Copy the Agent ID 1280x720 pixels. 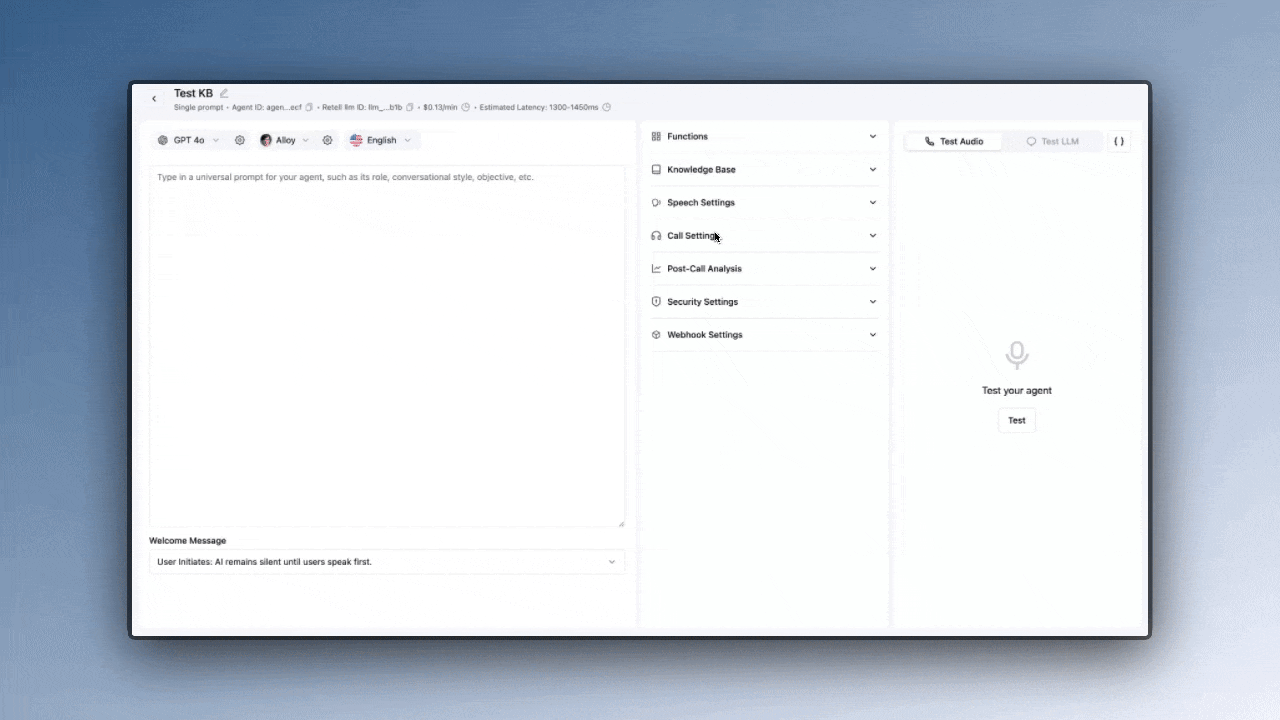pyautogui.click(x=309, y=107)
